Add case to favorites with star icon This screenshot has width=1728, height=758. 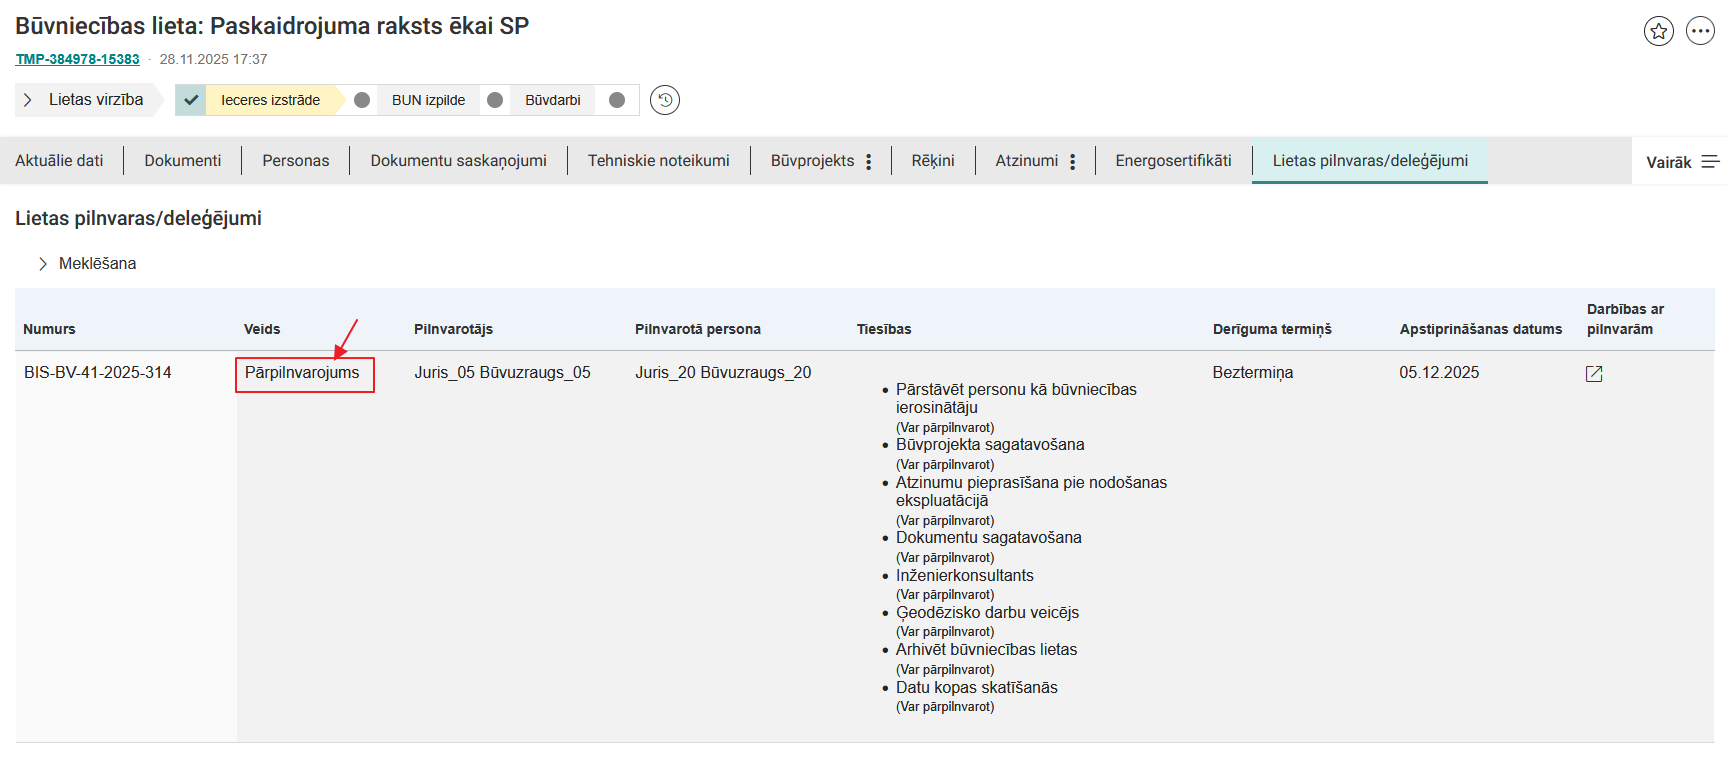click(x=1658, y=31)
